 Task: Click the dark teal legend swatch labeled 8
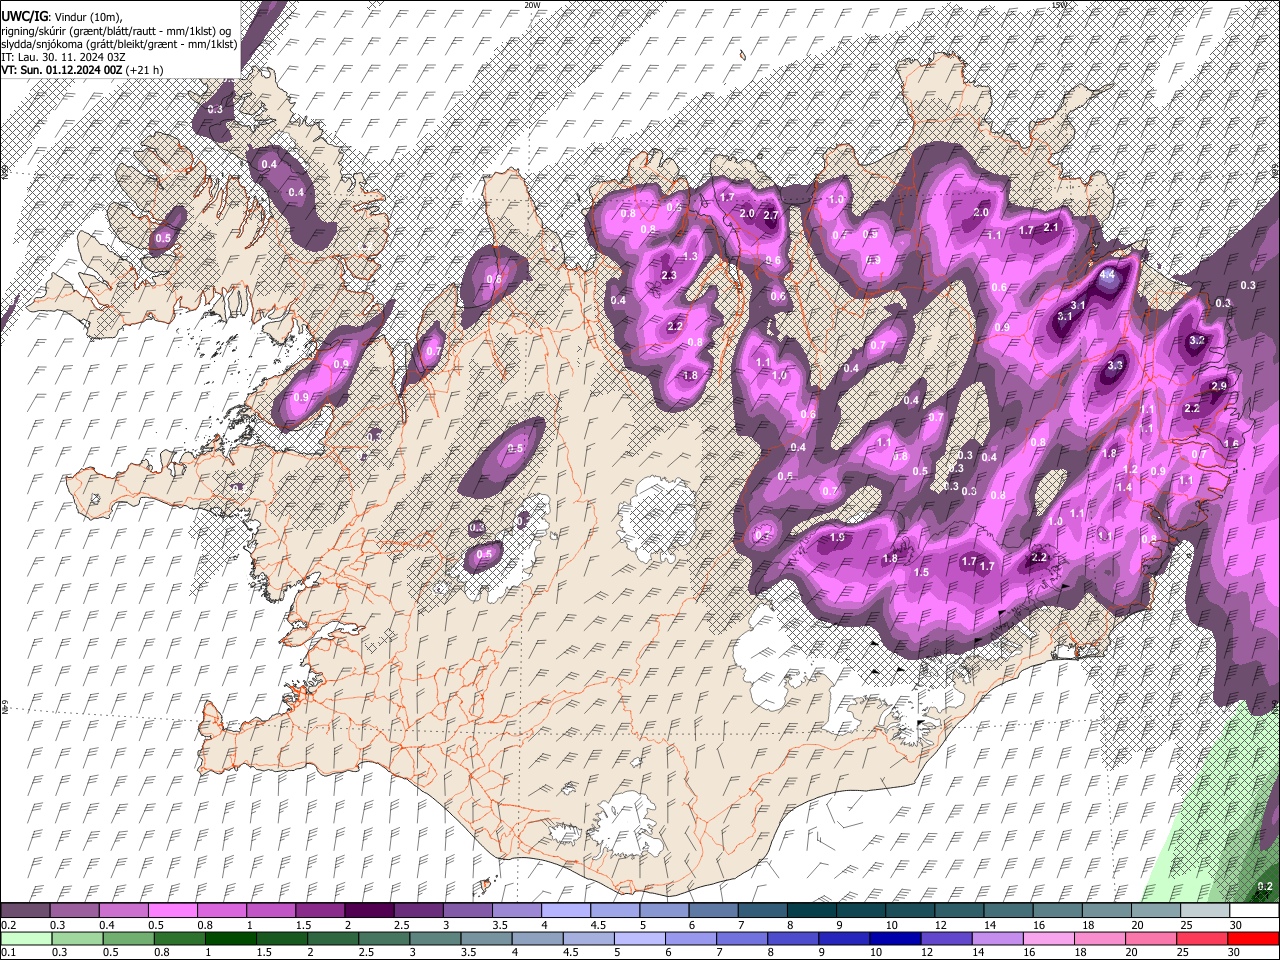click(811, 910)
